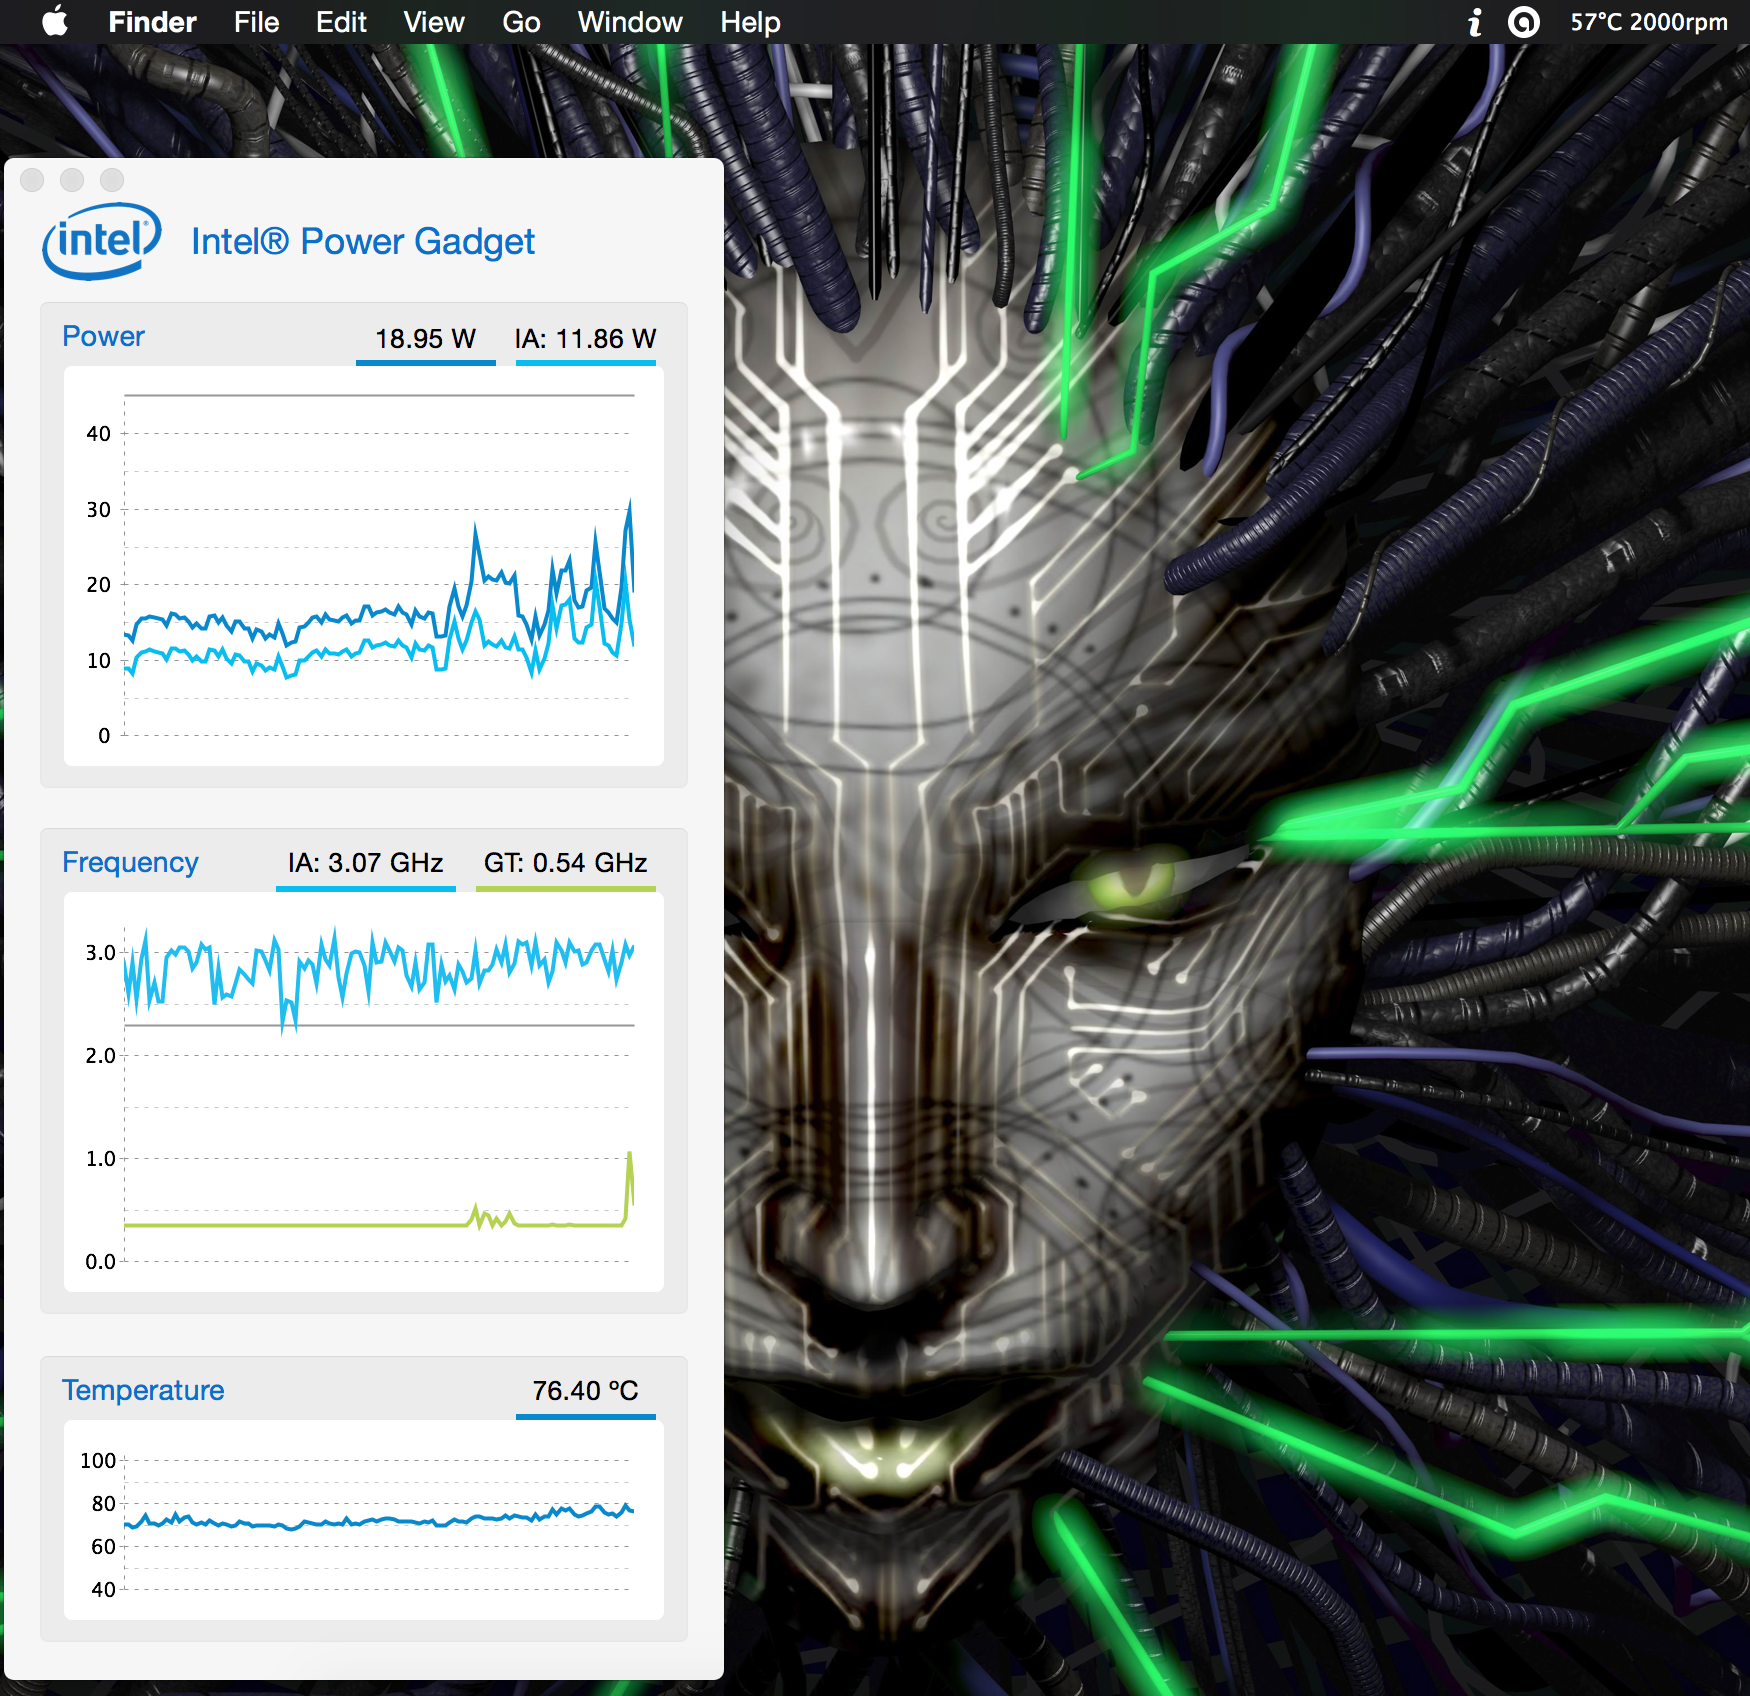Click the Temperature section label
The image size is (1750, 1696).
[143, 1390]
